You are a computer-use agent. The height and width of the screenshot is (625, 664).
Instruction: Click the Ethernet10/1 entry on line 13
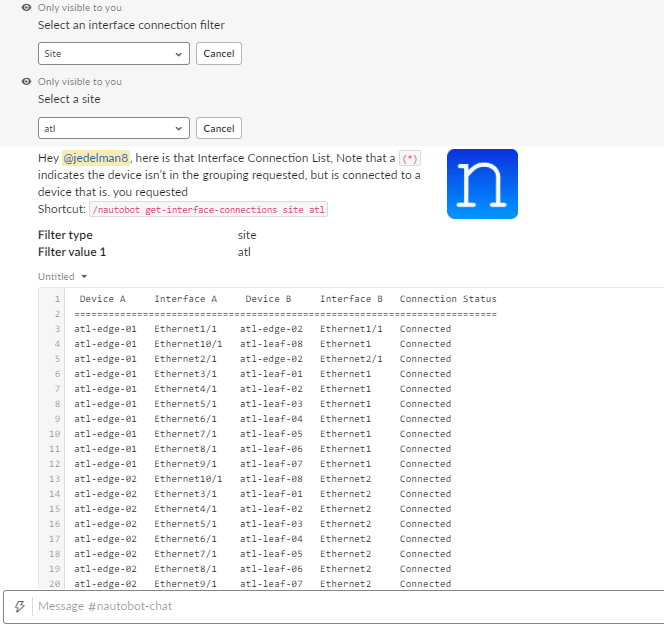coord(188,479)
